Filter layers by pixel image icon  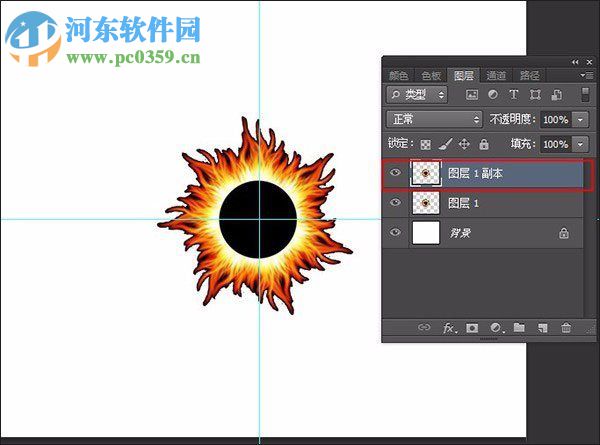471,95
